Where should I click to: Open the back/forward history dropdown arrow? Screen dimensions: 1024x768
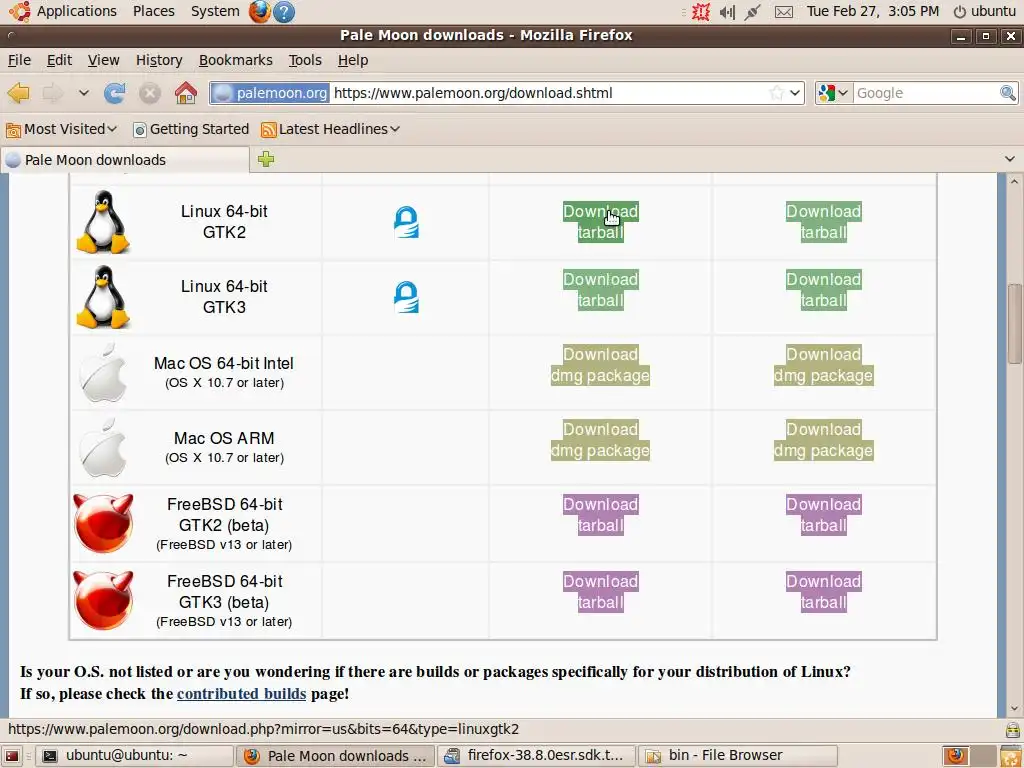[84, 93]
